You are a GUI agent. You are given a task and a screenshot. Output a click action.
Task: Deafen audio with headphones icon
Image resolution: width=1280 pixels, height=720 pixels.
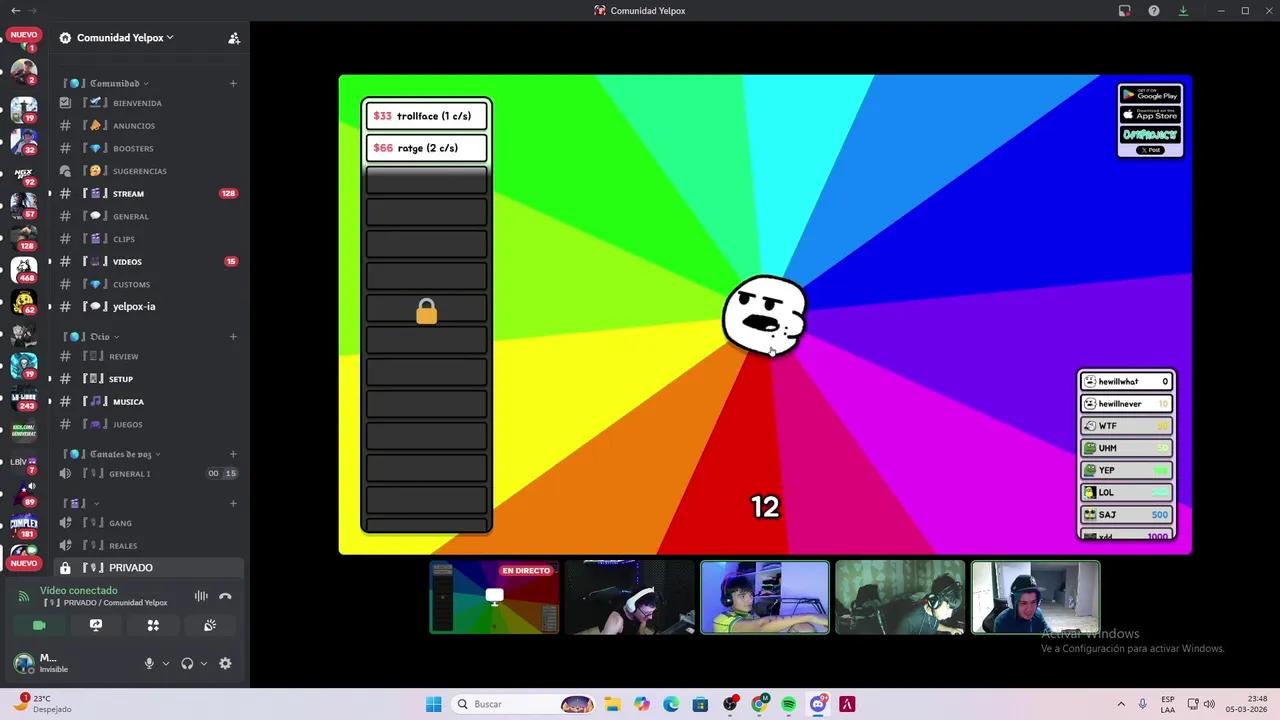[x=187, y=663]
